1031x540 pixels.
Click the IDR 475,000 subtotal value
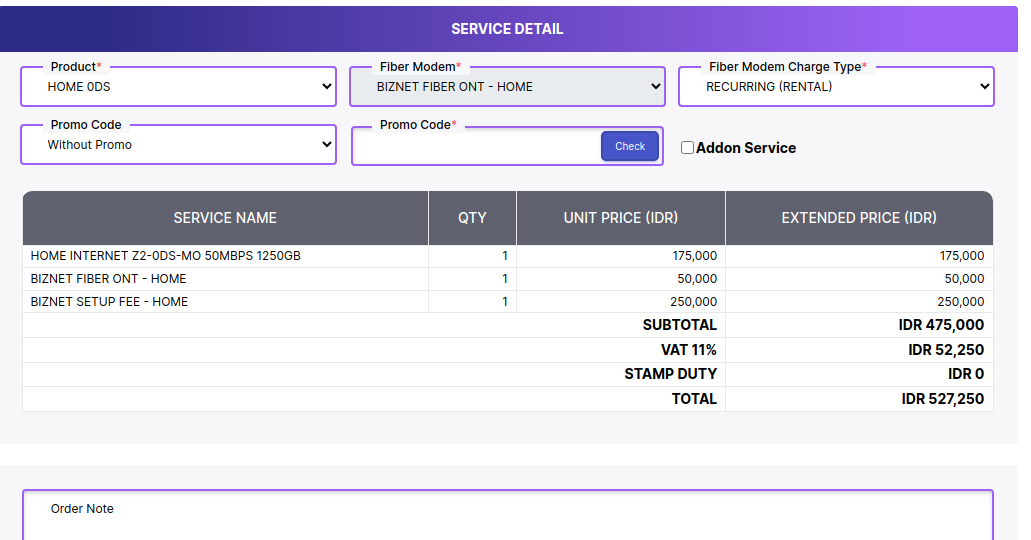click(x=941, y=325)
